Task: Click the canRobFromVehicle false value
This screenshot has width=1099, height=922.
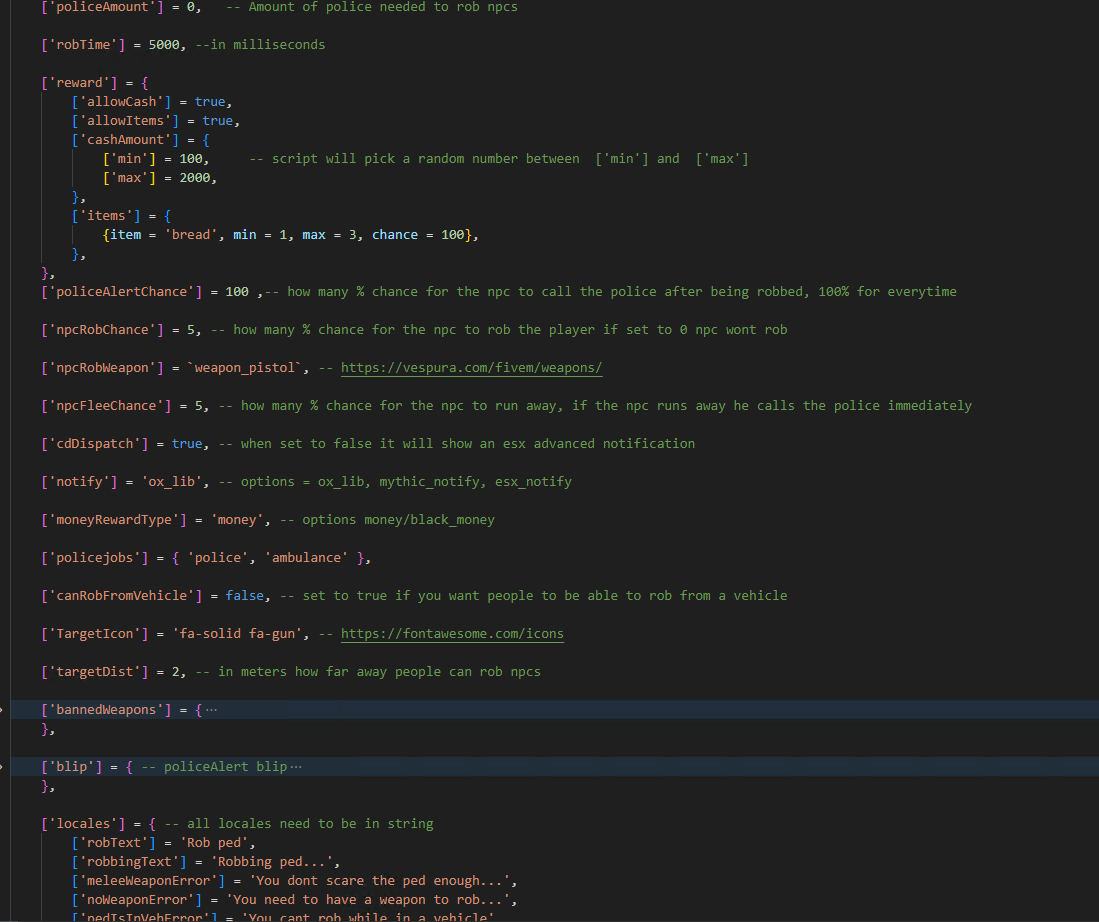Action: point(245,595)
